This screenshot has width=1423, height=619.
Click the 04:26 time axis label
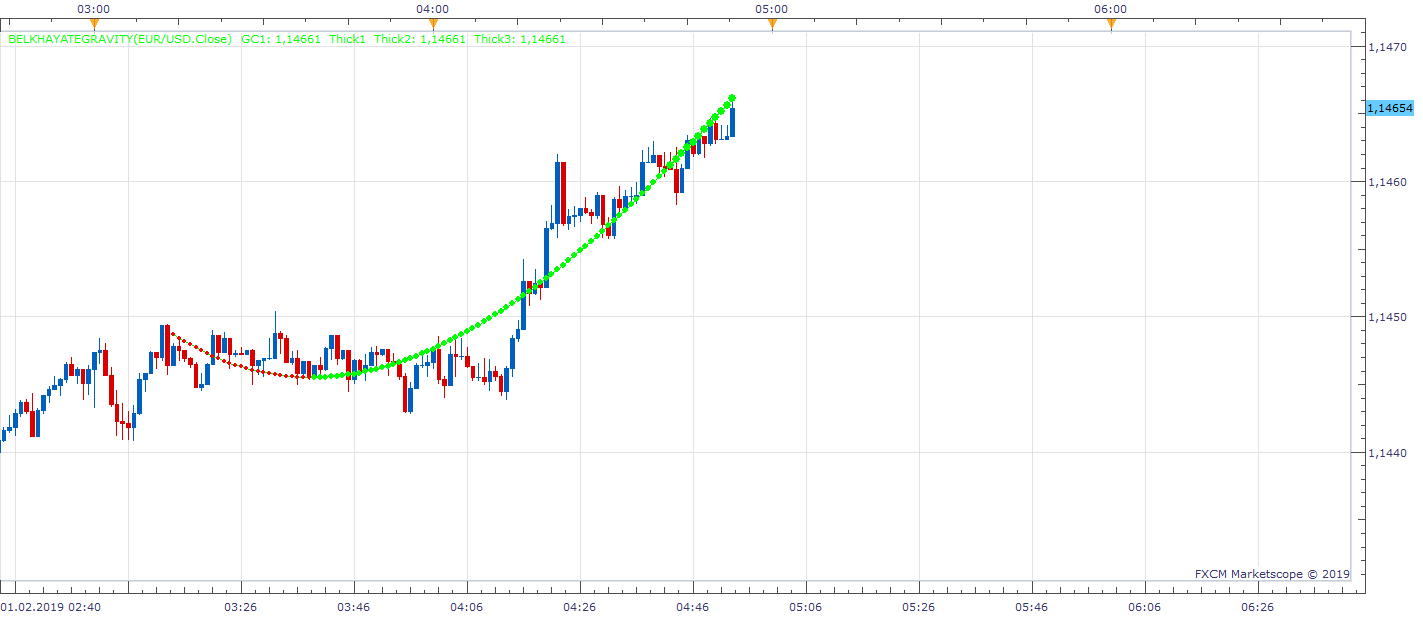(580, 606)
